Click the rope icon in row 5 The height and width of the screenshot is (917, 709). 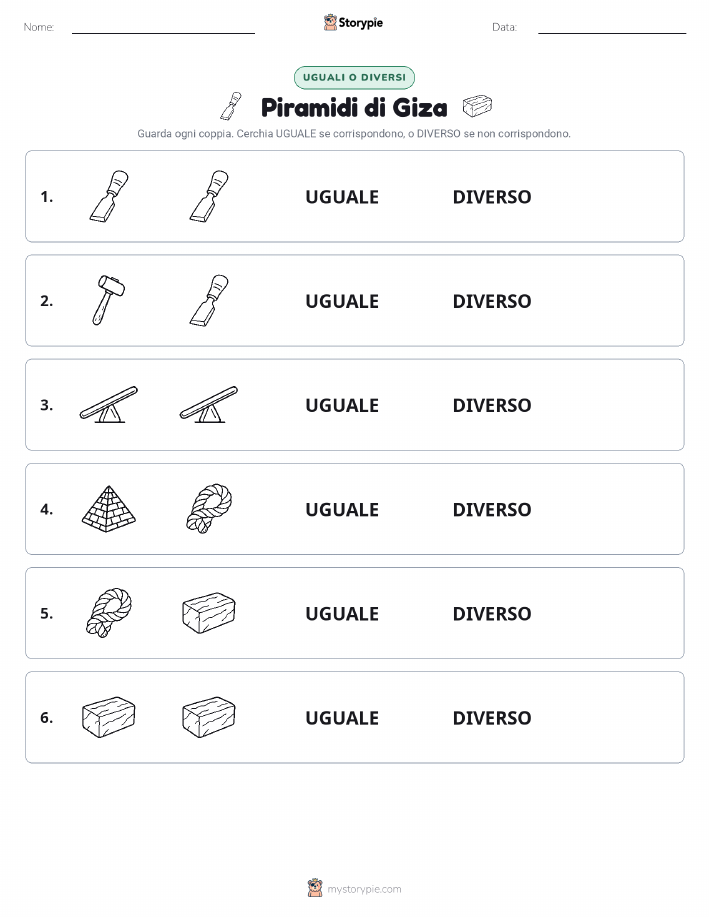pyautogui.click(x=109, y=613)
